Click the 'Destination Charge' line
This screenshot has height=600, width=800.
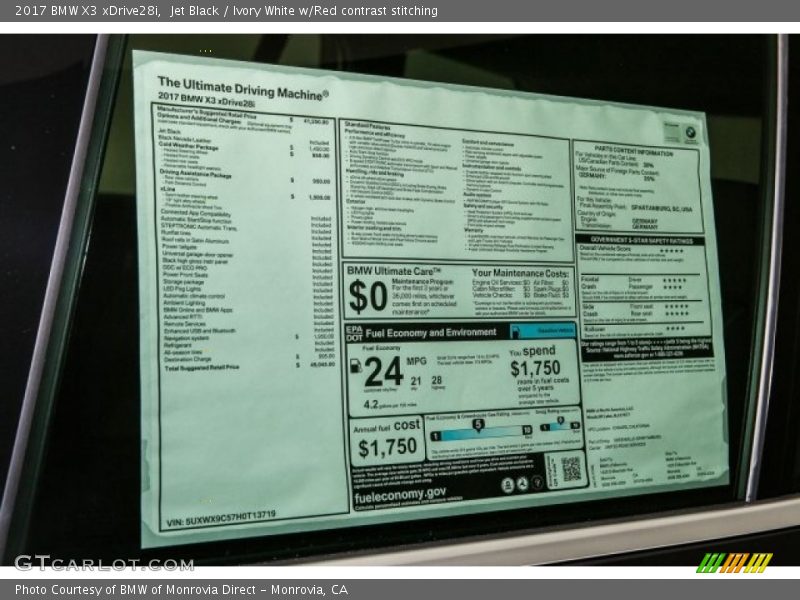tap(188, 359)
